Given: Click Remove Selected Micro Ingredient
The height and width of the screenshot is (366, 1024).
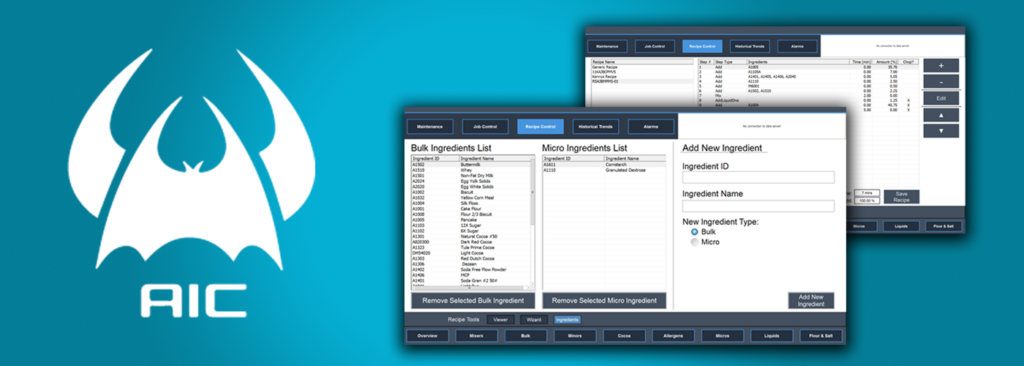Looking at the screenshot, I should click(604, 301).
